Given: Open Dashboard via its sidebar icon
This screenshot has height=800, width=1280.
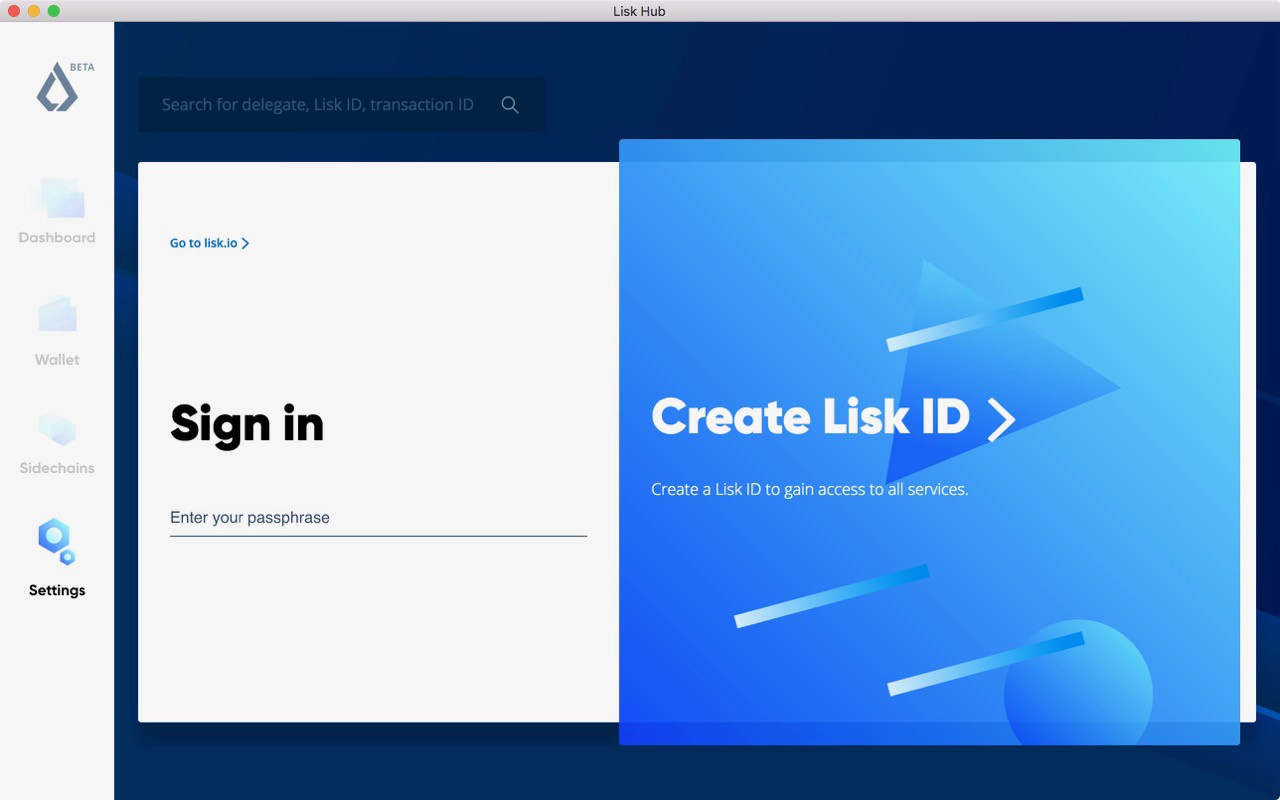Looking at the screenshot, I should coord(57,198).
